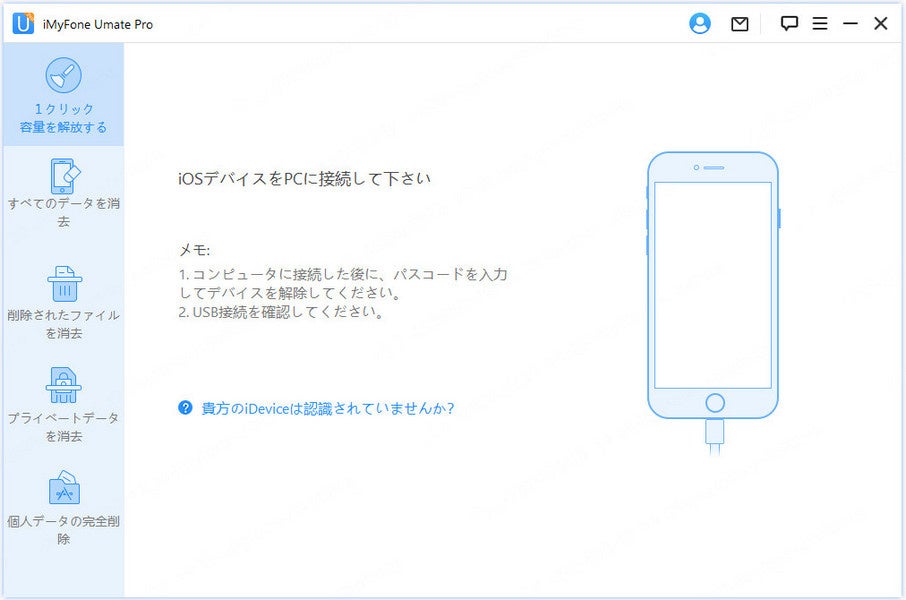The image size is (906, 600).
Task: Switch to 削除されたファイルを消去 tab
Action: (64, 303)
